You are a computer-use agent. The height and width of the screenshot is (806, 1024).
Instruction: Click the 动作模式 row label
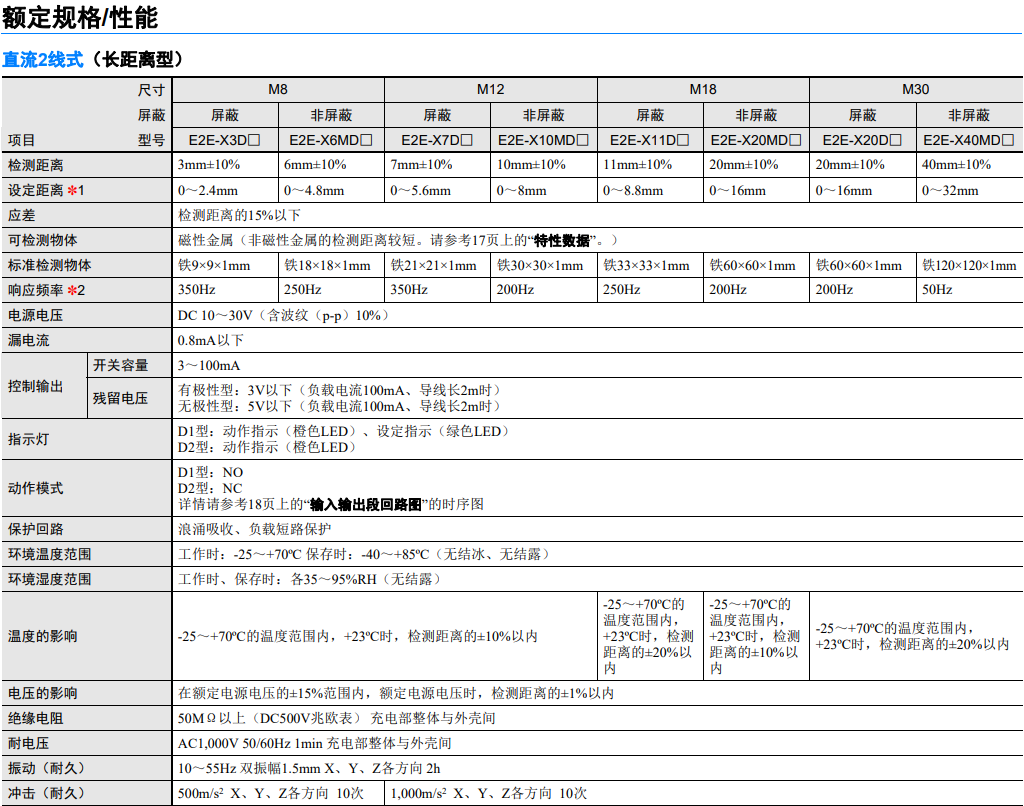pos(35,489)
